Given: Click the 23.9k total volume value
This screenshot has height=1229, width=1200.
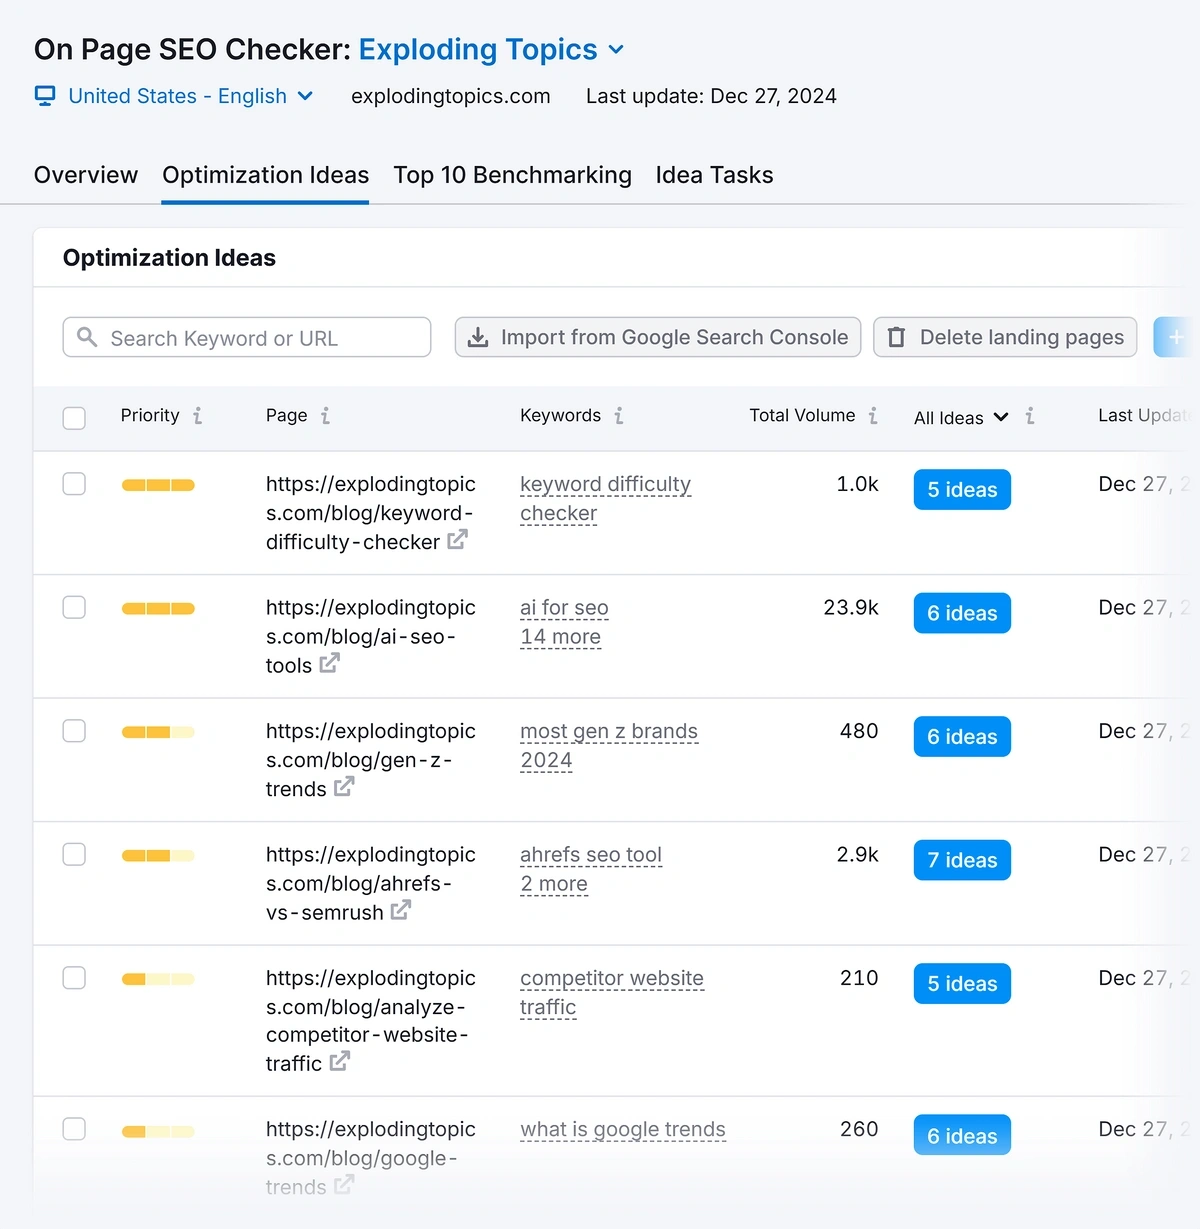Looking at the screenshot, I should coord(851,608).
